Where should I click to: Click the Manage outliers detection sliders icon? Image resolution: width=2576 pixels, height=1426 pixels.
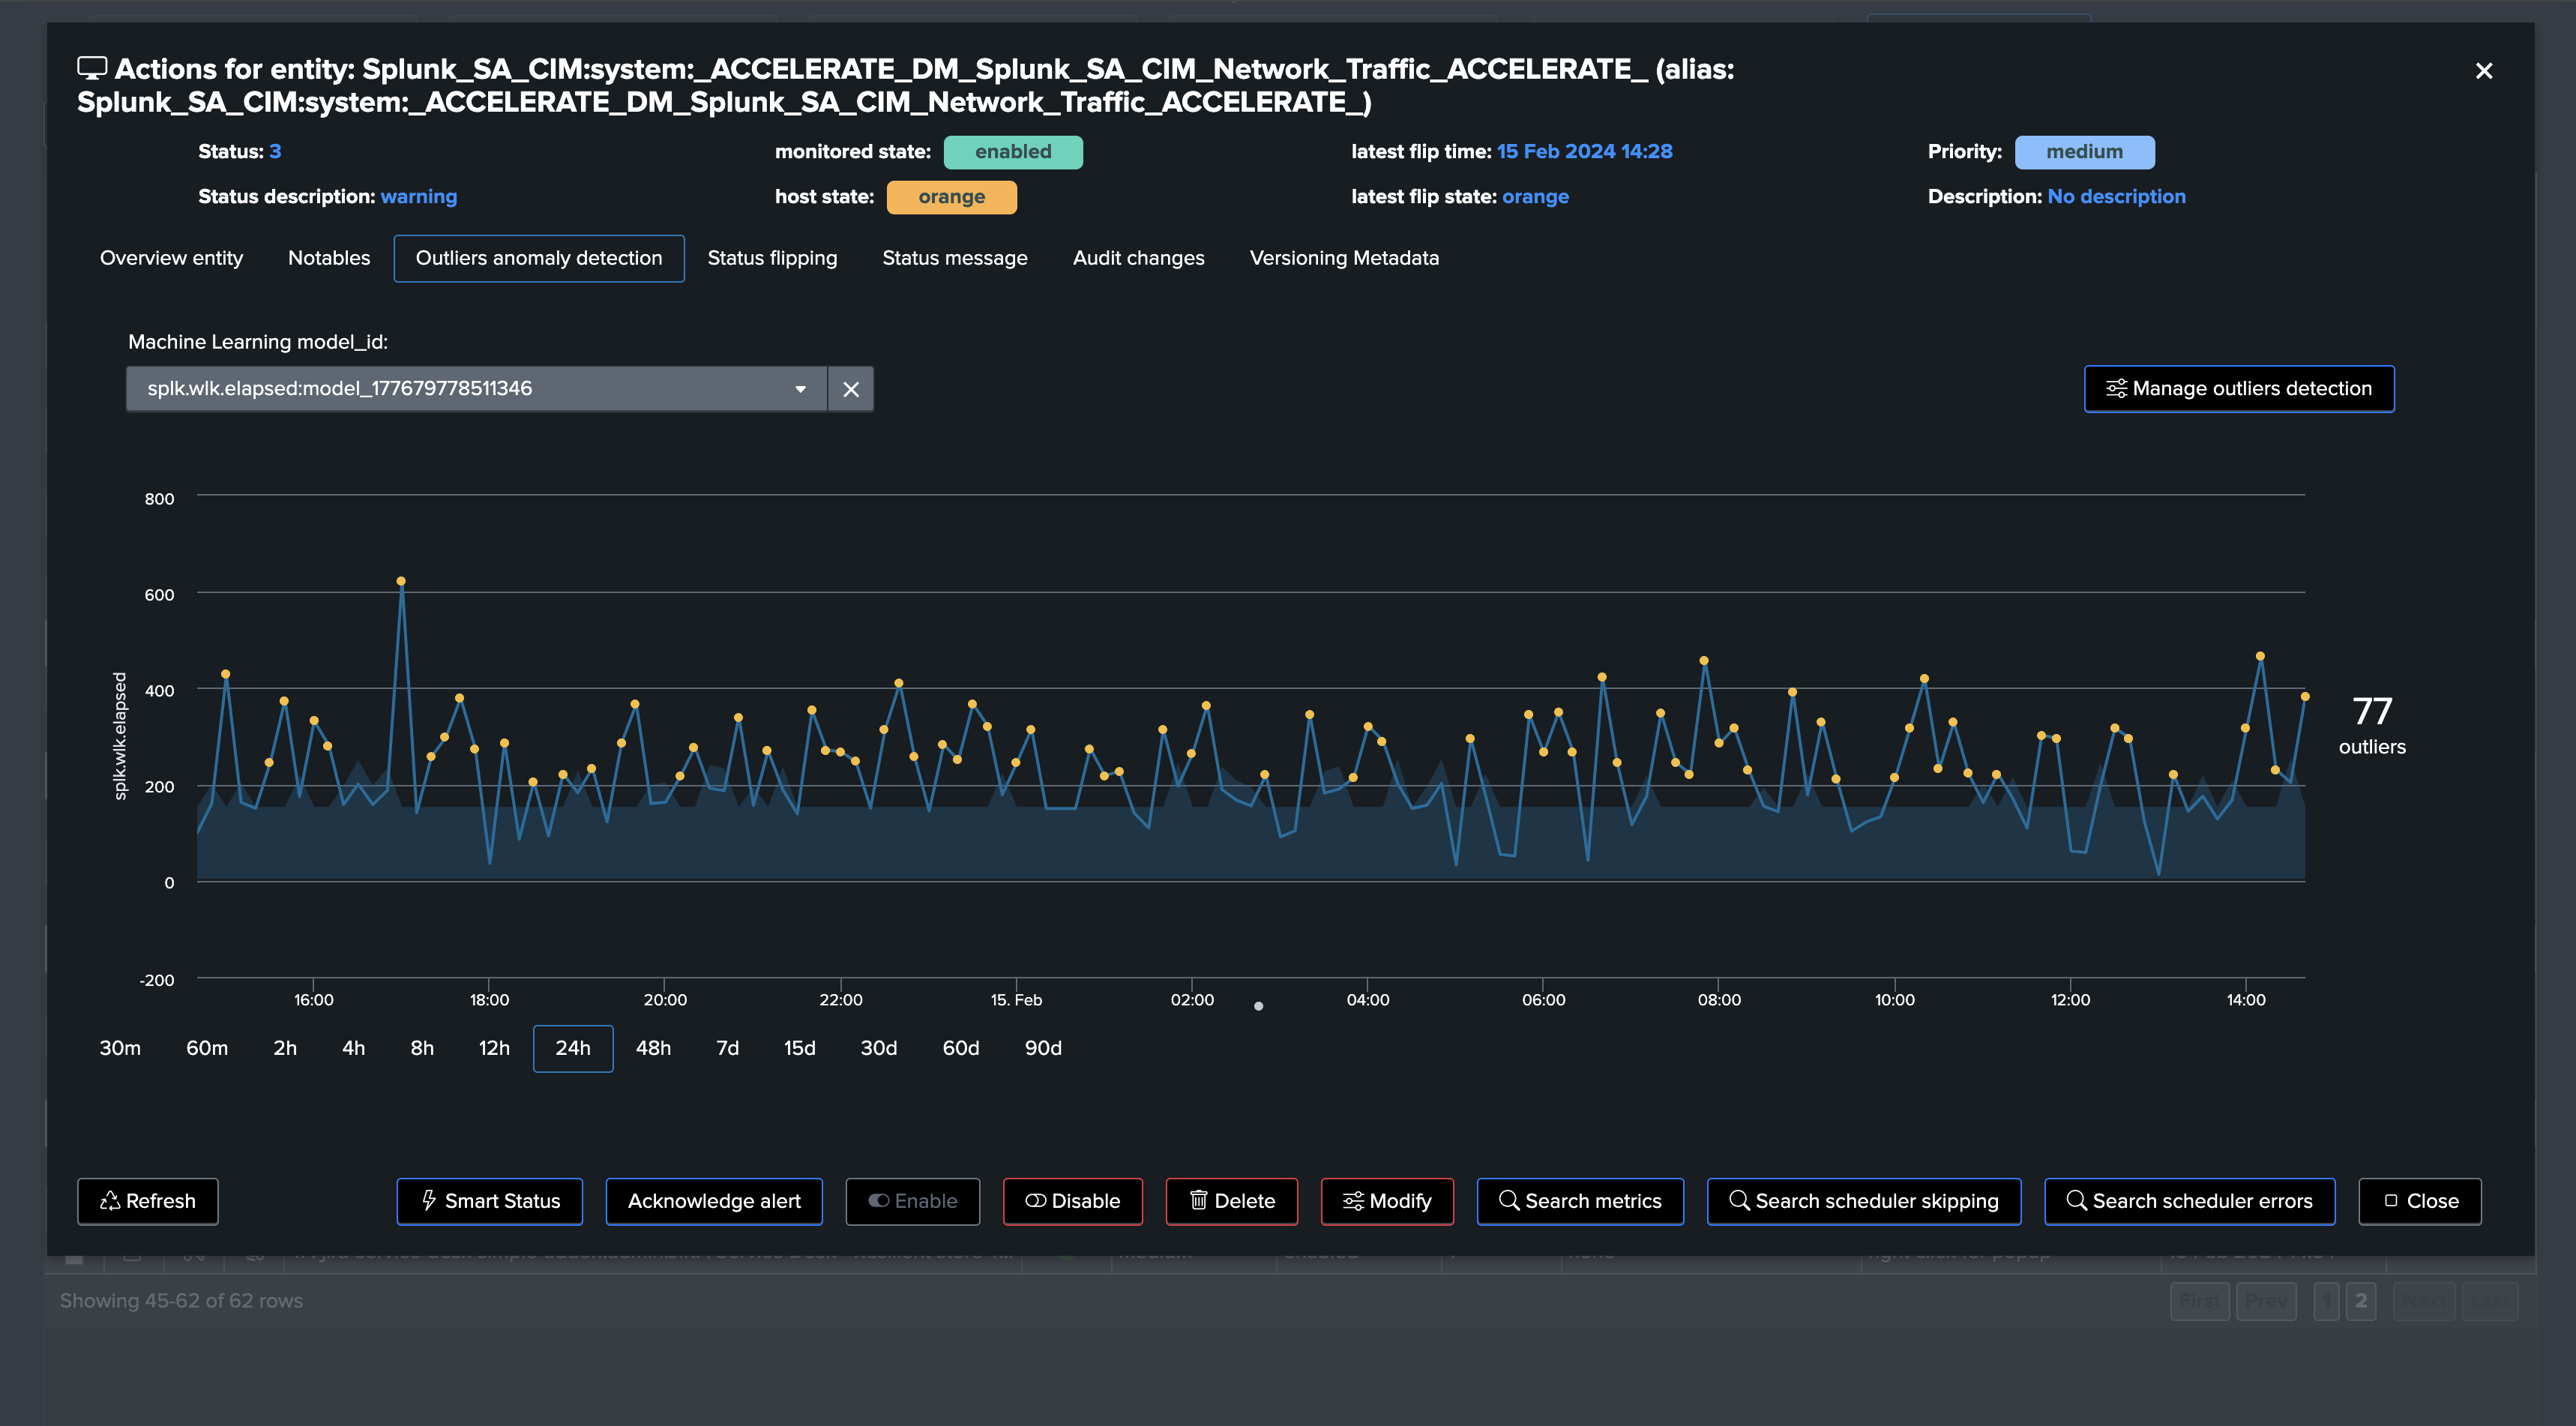point(2116,389)
